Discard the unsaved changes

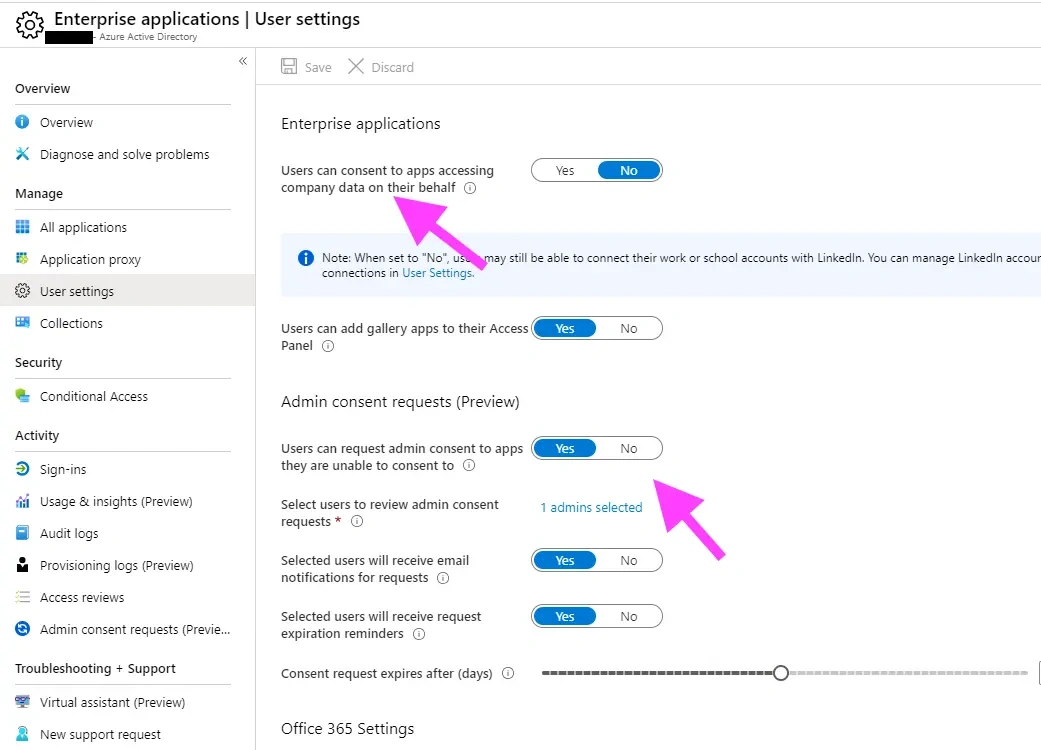pyautogui.click(x=381, y=67)
